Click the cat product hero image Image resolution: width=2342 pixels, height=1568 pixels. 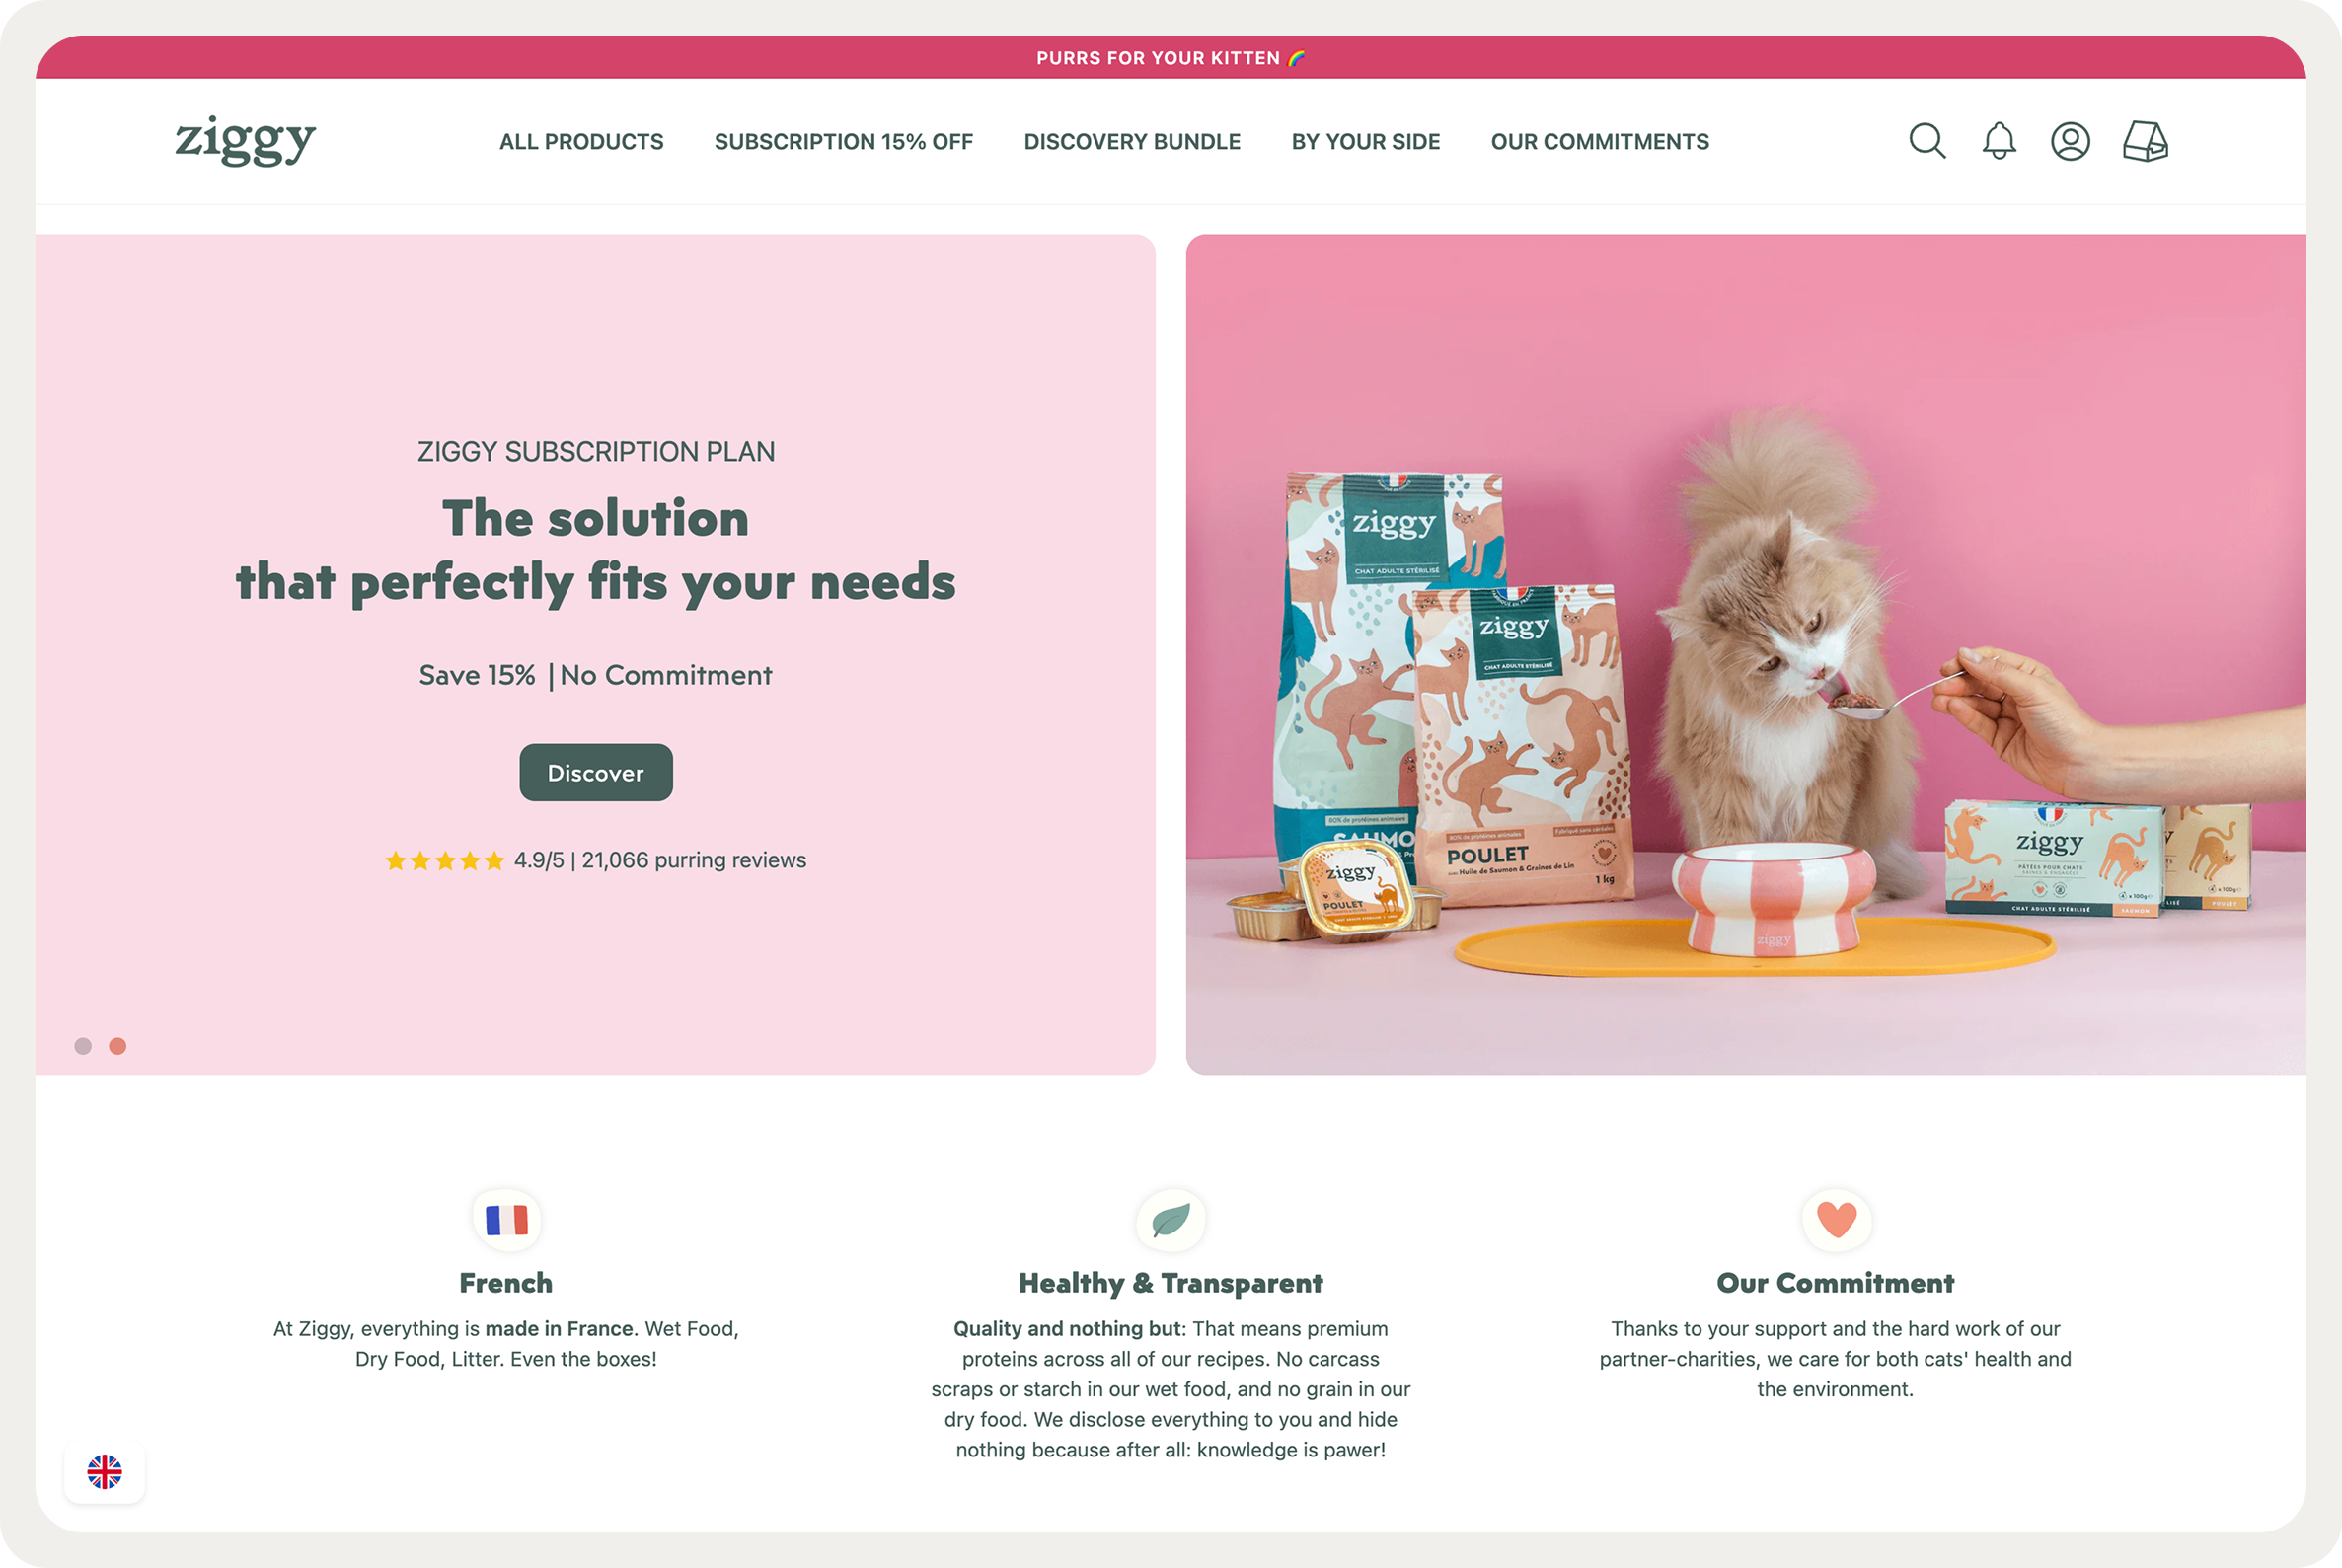point(1745,655)
